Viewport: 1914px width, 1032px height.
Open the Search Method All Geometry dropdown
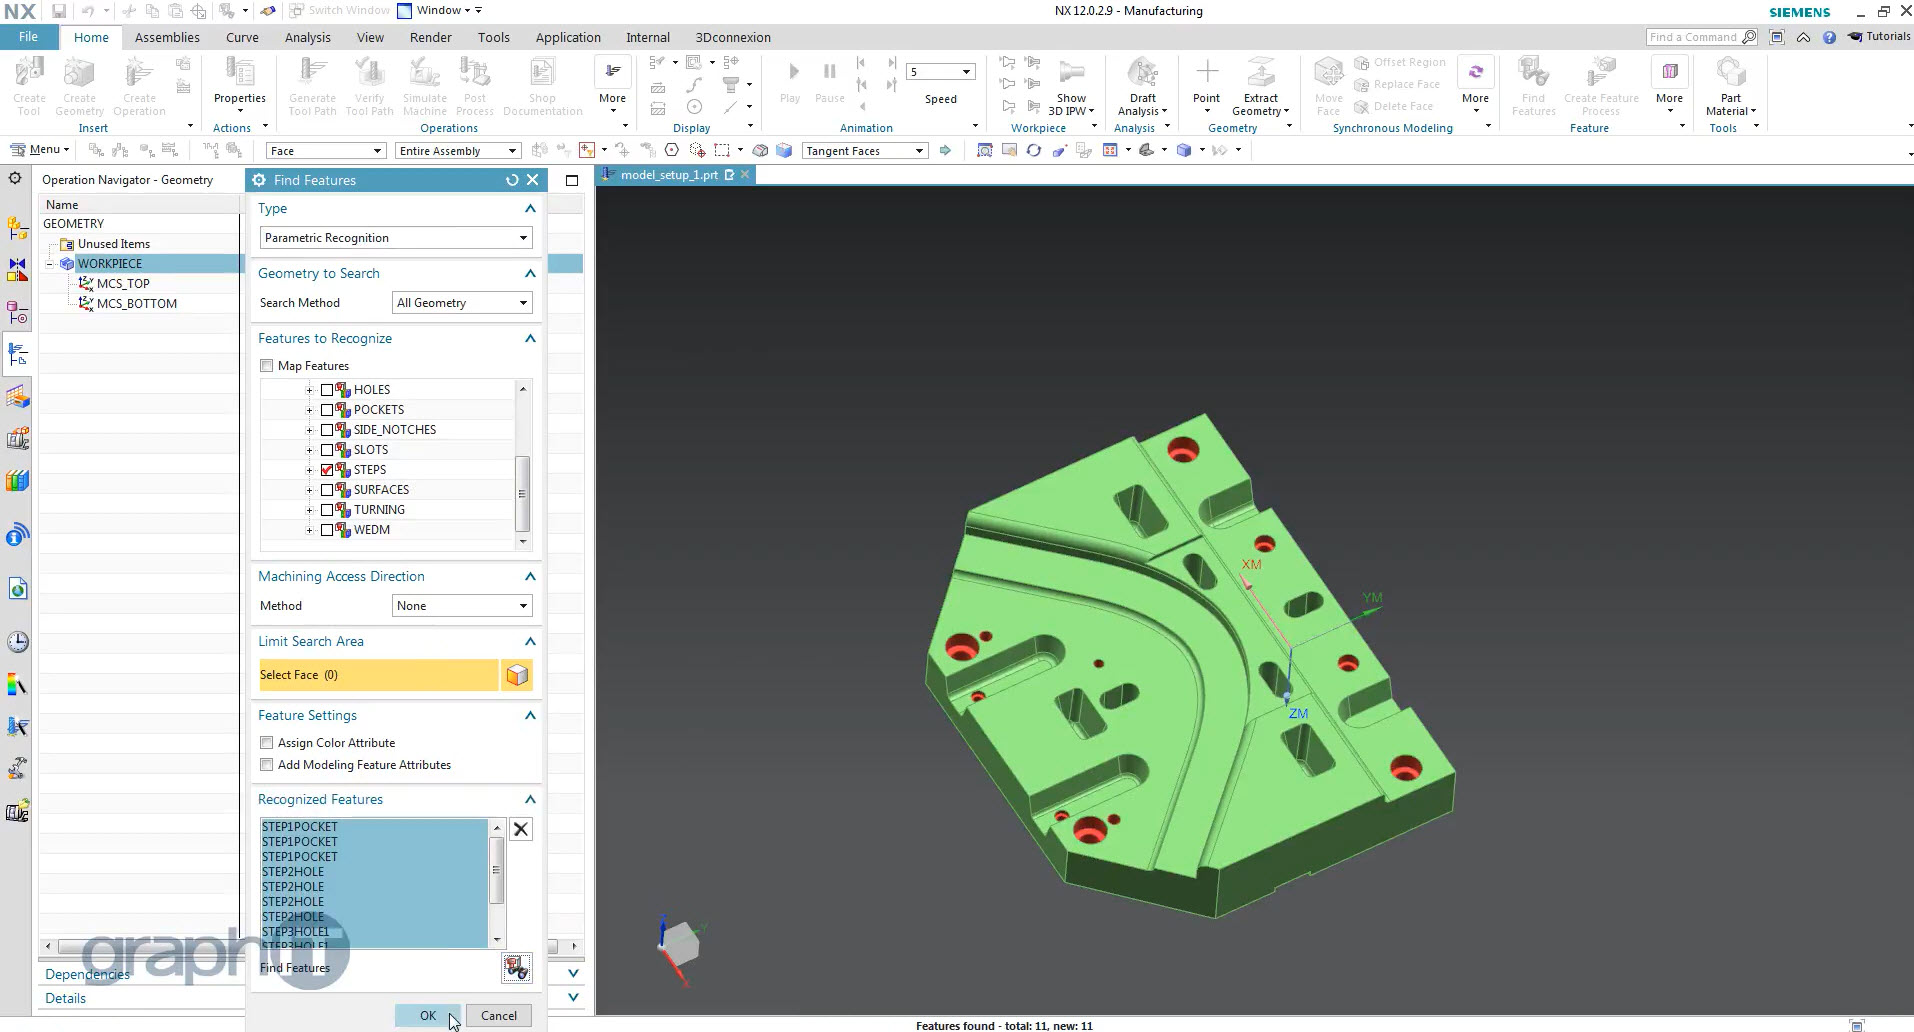pyautogui.click(x=462, y=303)
